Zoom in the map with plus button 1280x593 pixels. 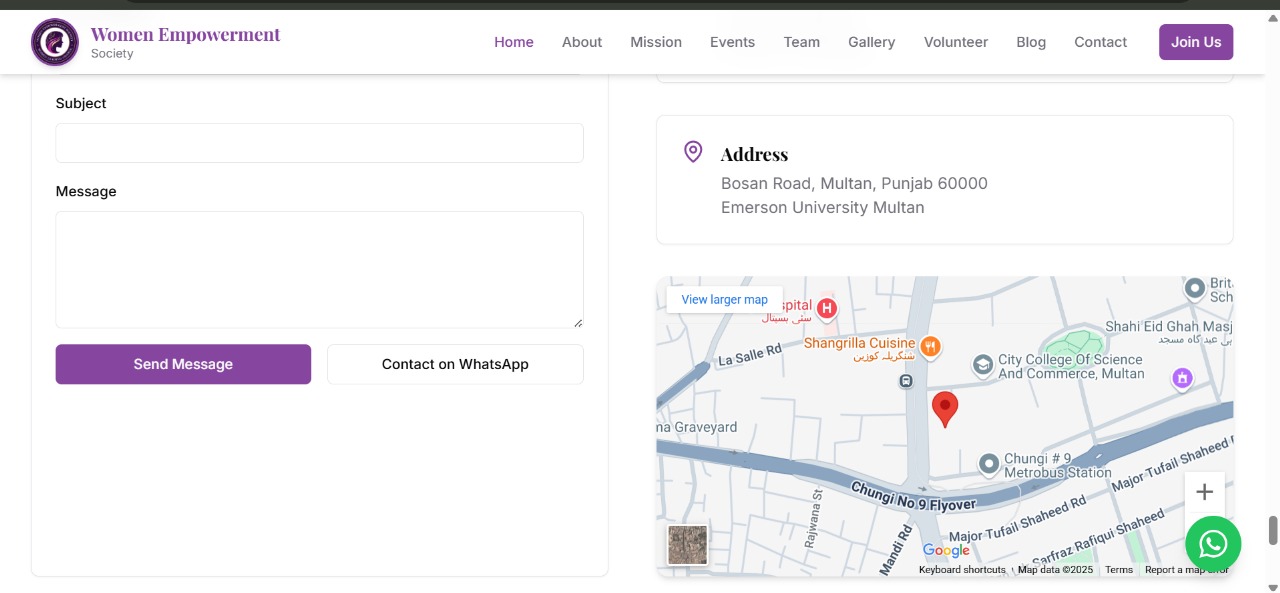(x=1204, y=492)
